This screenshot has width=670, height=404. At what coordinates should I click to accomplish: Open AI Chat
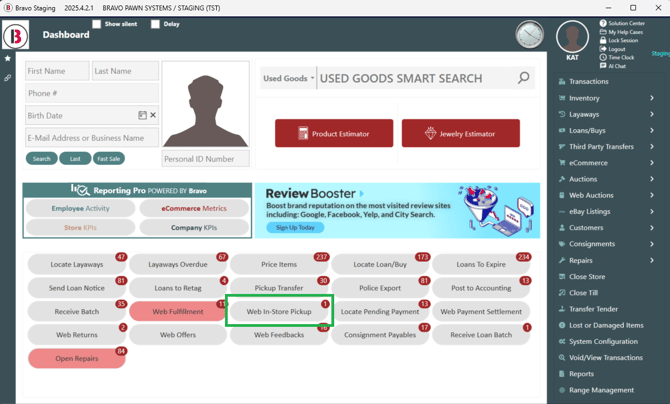(613, 66)
